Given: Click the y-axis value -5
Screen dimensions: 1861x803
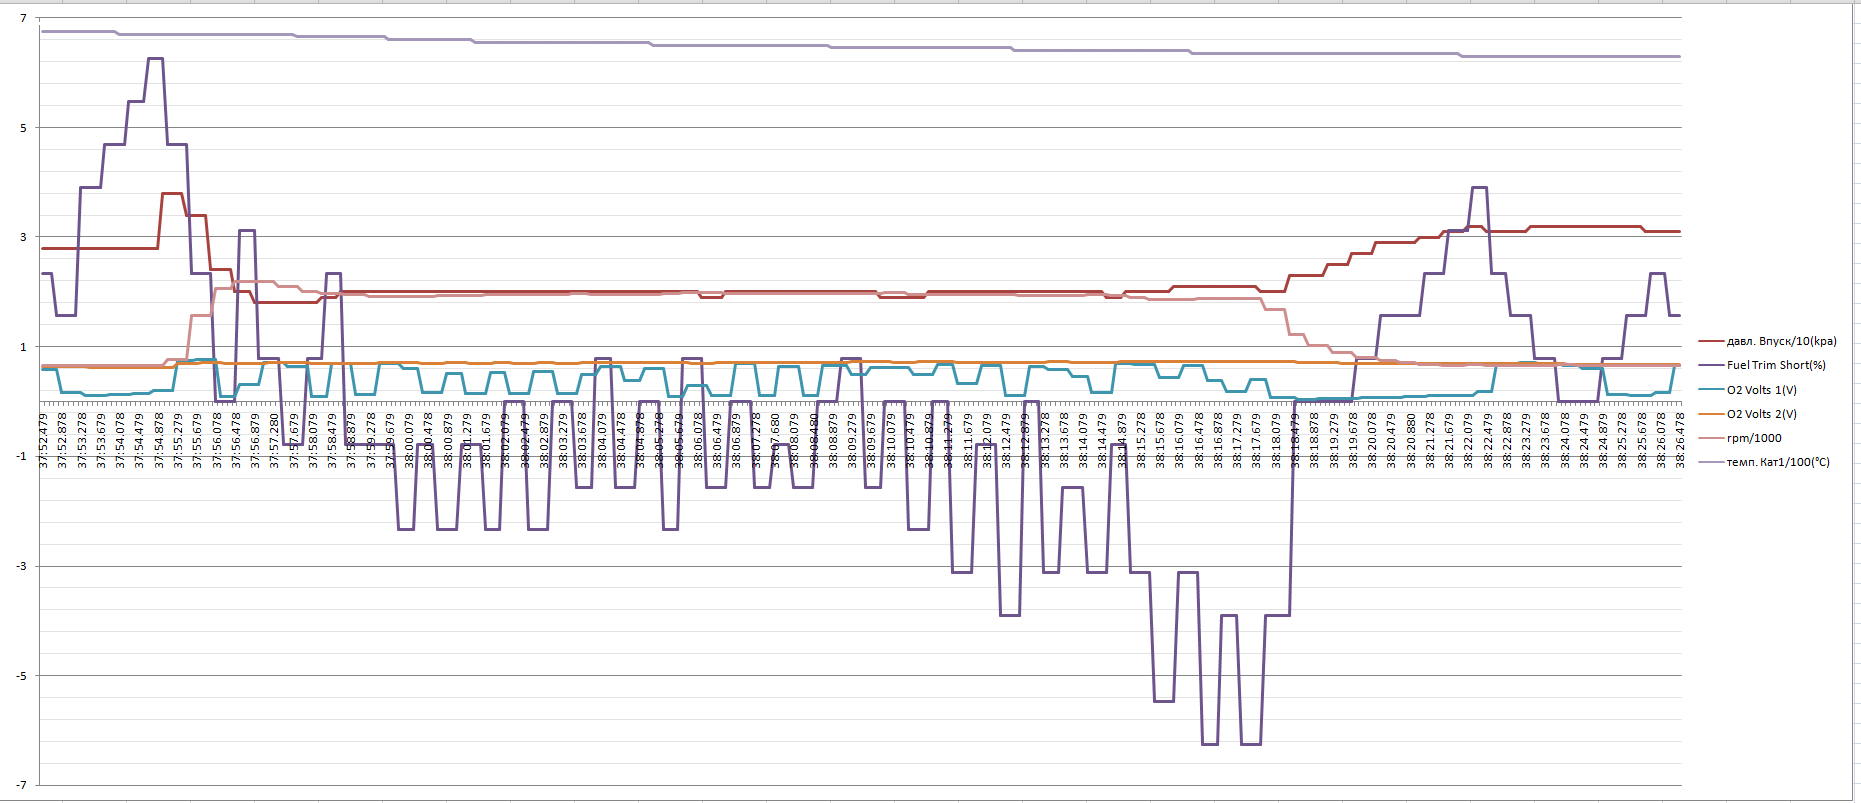Looking at the screenshot, I should coord(22,676).
